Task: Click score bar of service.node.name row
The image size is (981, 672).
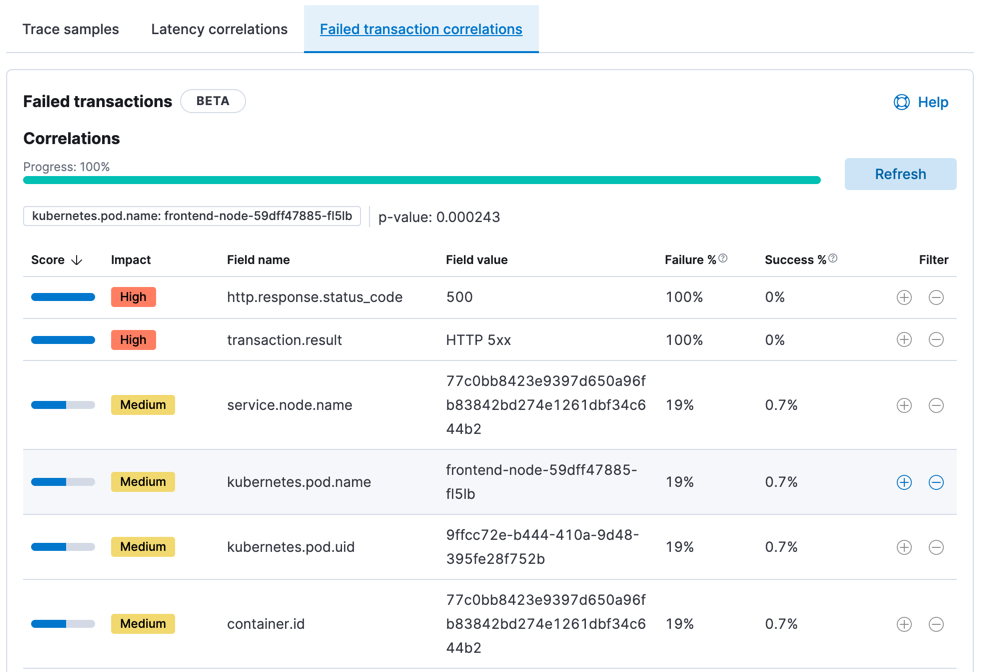Action: click(x=63, y=405)
